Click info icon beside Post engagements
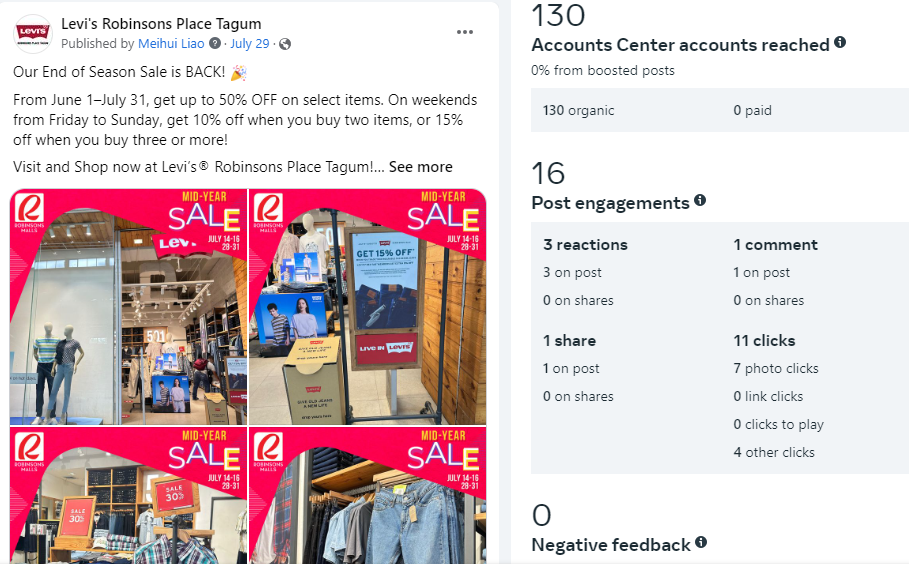The height and width of the screenshot is (564, 909). [x=700, y=201]
